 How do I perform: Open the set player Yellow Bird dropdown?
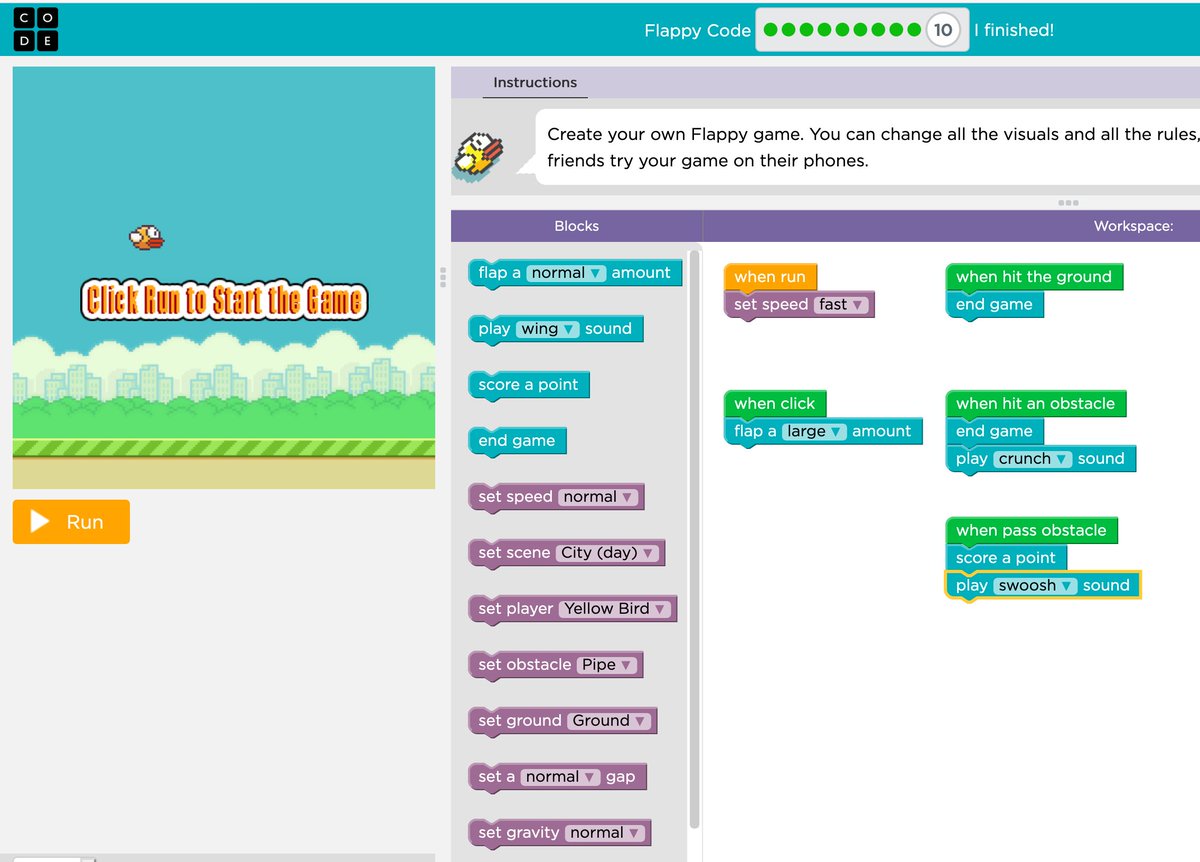tap(615, 609)
